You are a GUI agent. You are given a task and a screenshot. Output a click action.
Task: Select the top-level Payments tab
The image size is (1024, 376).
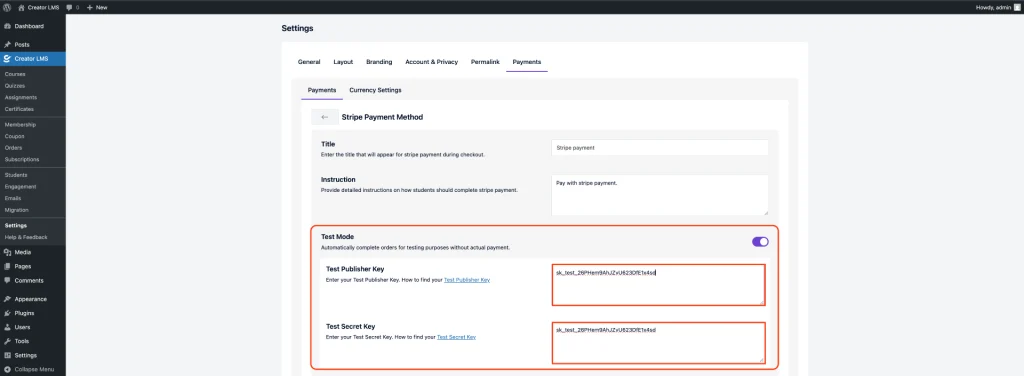526,62
